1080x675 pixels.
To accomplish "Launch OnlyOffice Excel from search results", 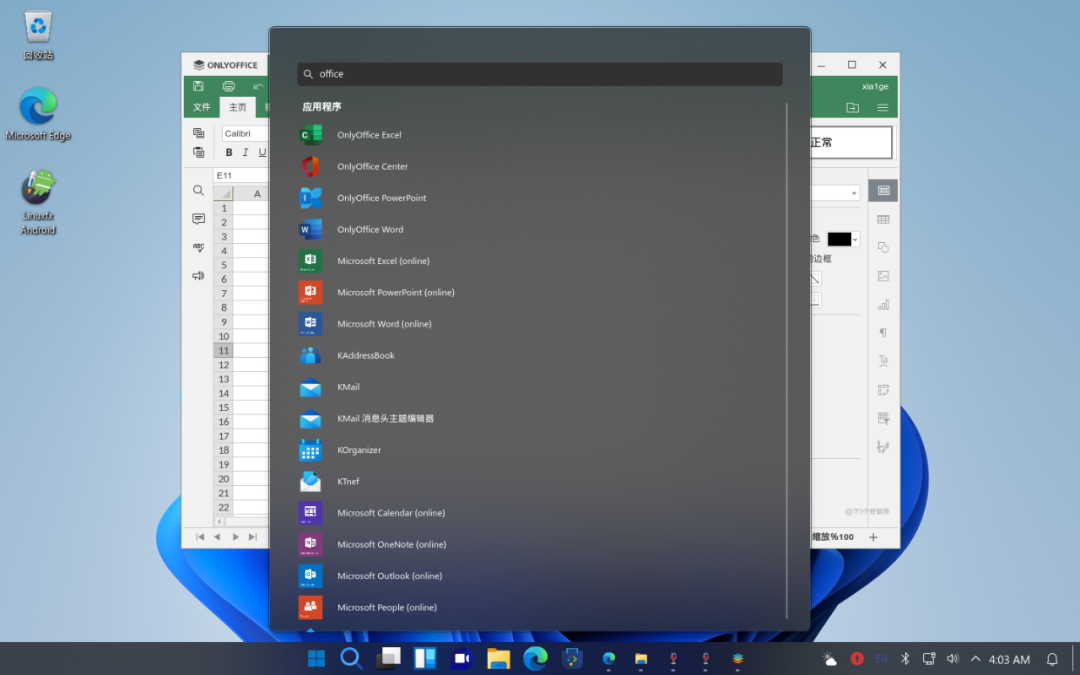I will coord(369,134).
